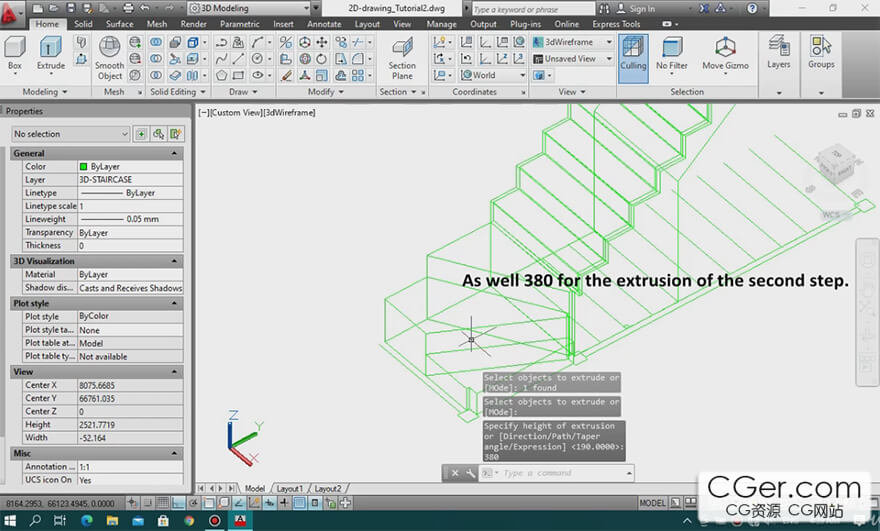Open Microsoft Edge from taskbar
The height and width of the screenshot is (531, 880).
[x=86, y=521]
